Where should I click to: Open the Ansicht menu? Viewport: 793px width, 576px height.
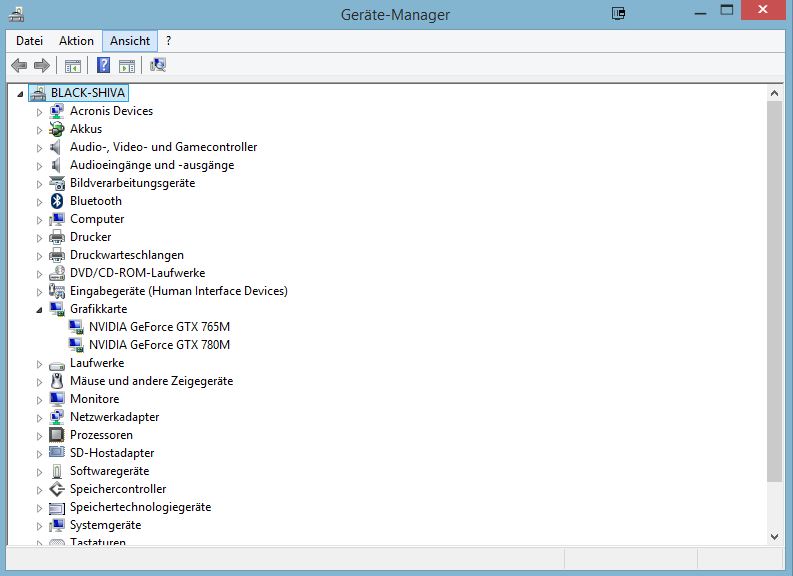coord(130,40)
